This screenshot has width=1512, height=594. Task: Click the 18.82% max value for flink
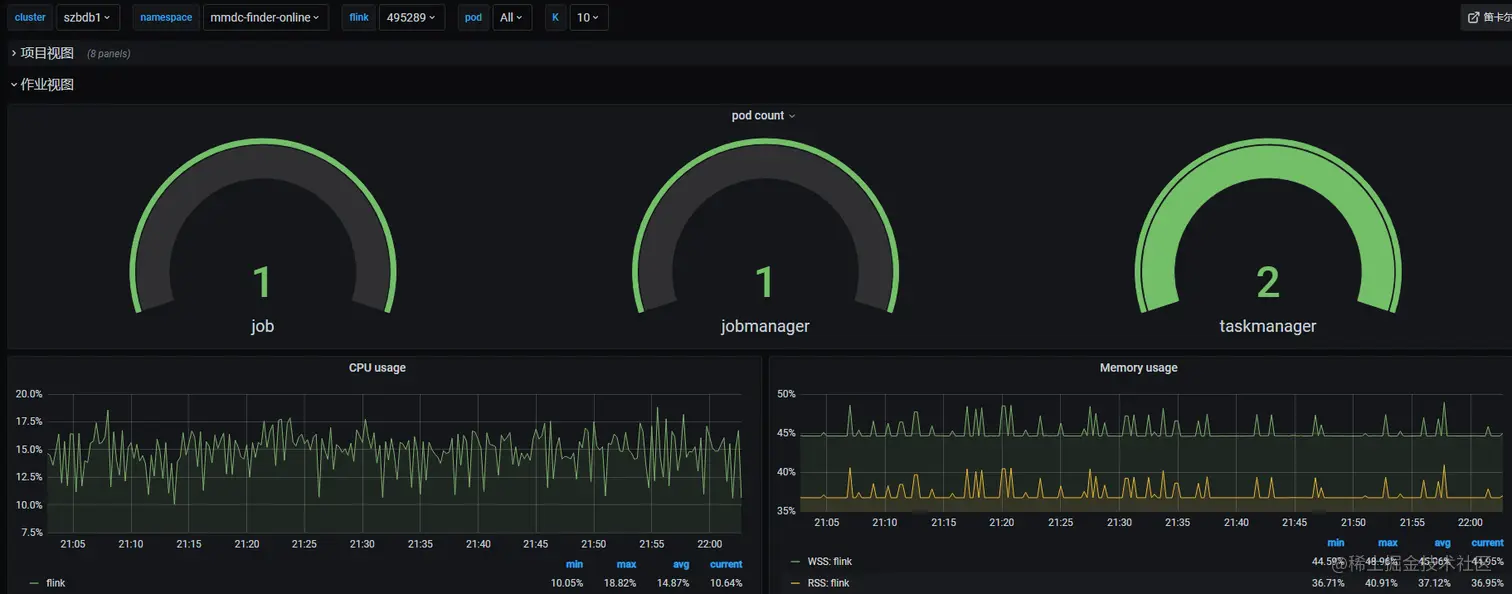point(620,583)
